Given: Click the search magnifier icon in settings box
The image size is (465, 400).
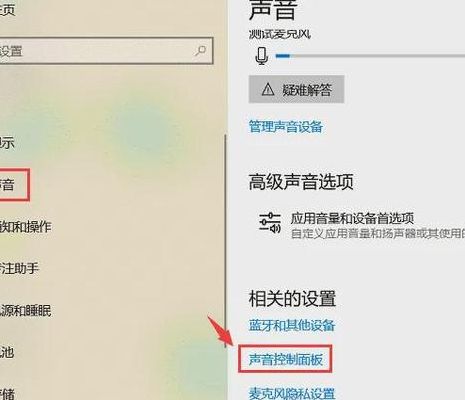Looking at the screenshot, I should pos(200,51).
